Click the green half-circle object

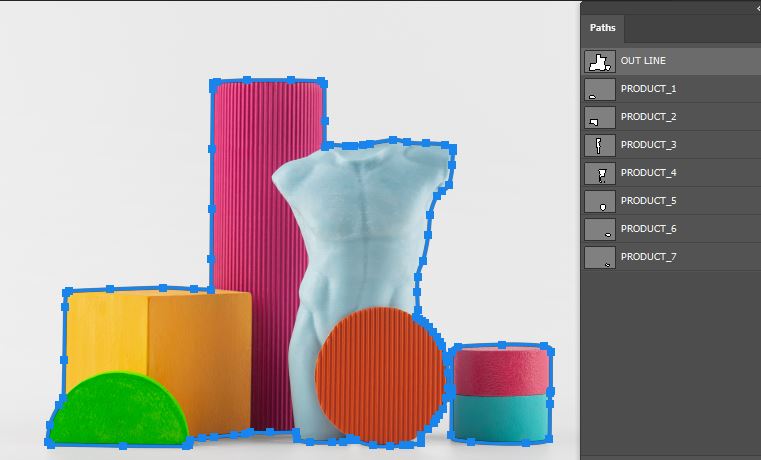tap(119, 409)
